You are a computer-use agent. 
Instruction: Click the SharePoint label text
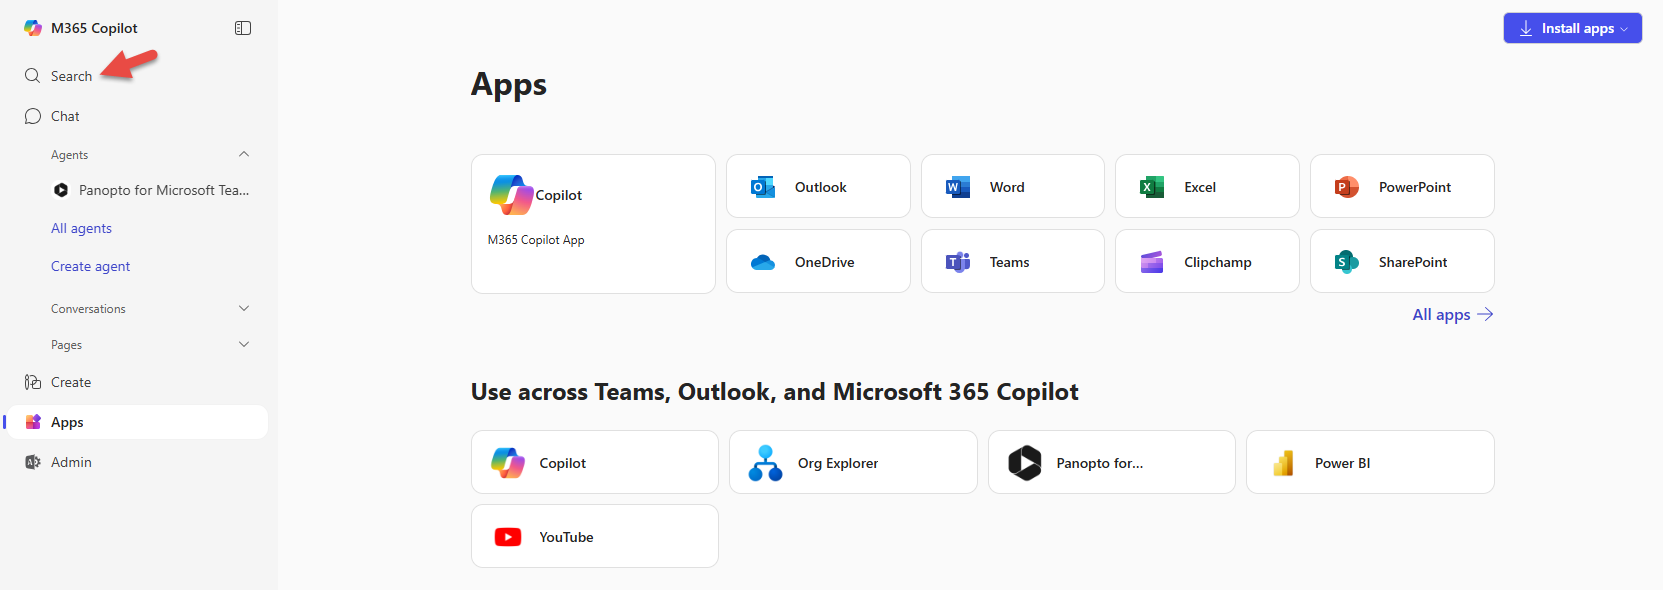(1412, 262)
